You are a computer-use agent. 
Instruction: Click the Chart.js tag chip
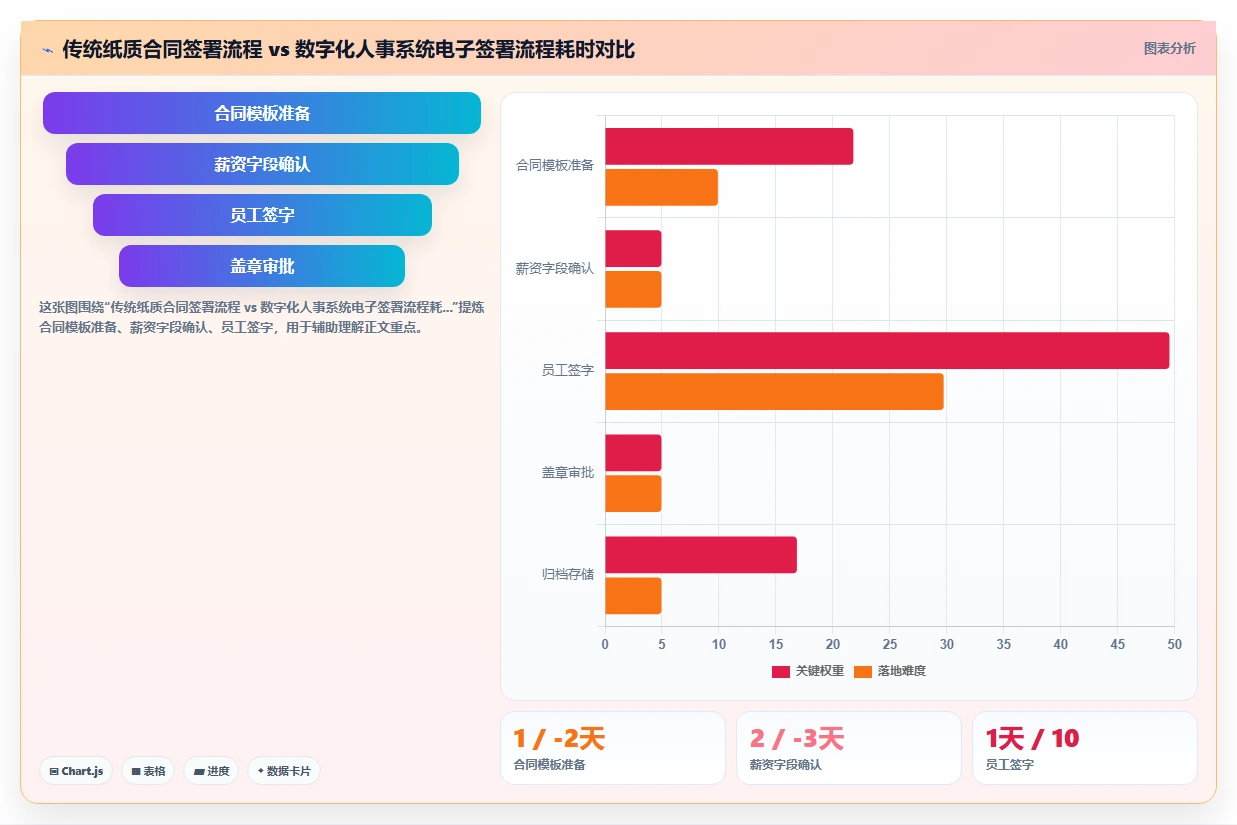76,771
